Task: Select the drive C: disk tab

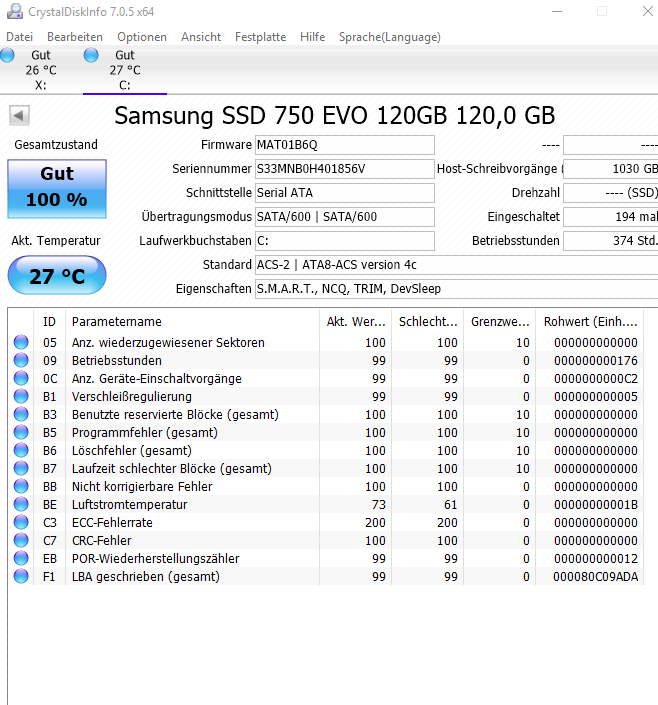Action: point(125,70)
